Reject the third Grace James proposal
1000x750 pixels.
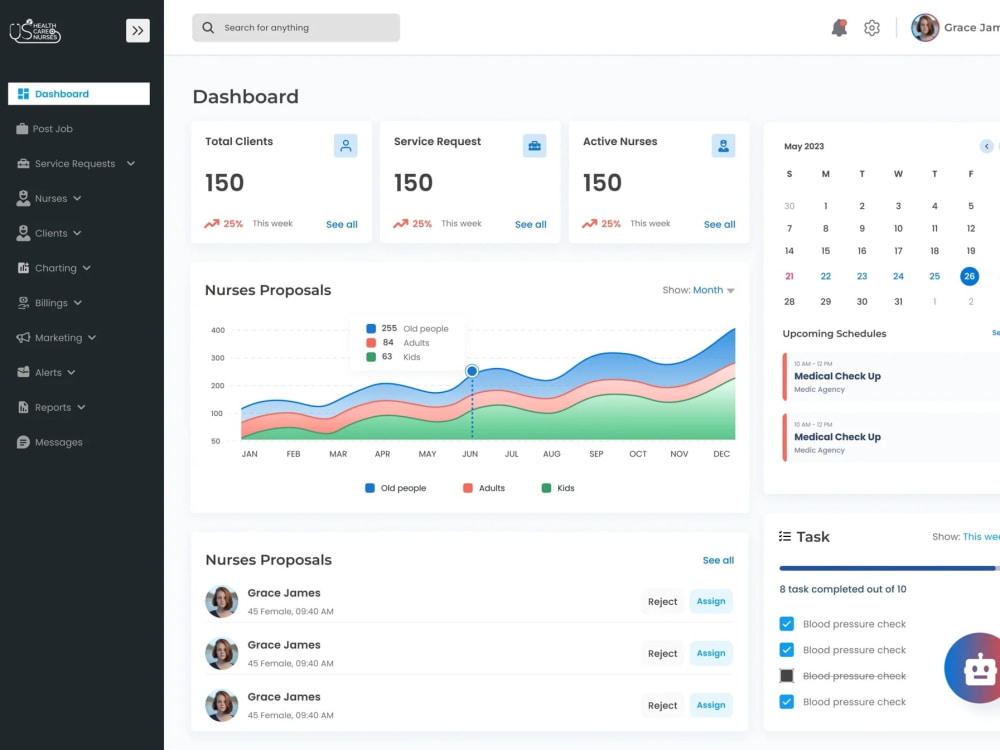click(x=662, y=705)
